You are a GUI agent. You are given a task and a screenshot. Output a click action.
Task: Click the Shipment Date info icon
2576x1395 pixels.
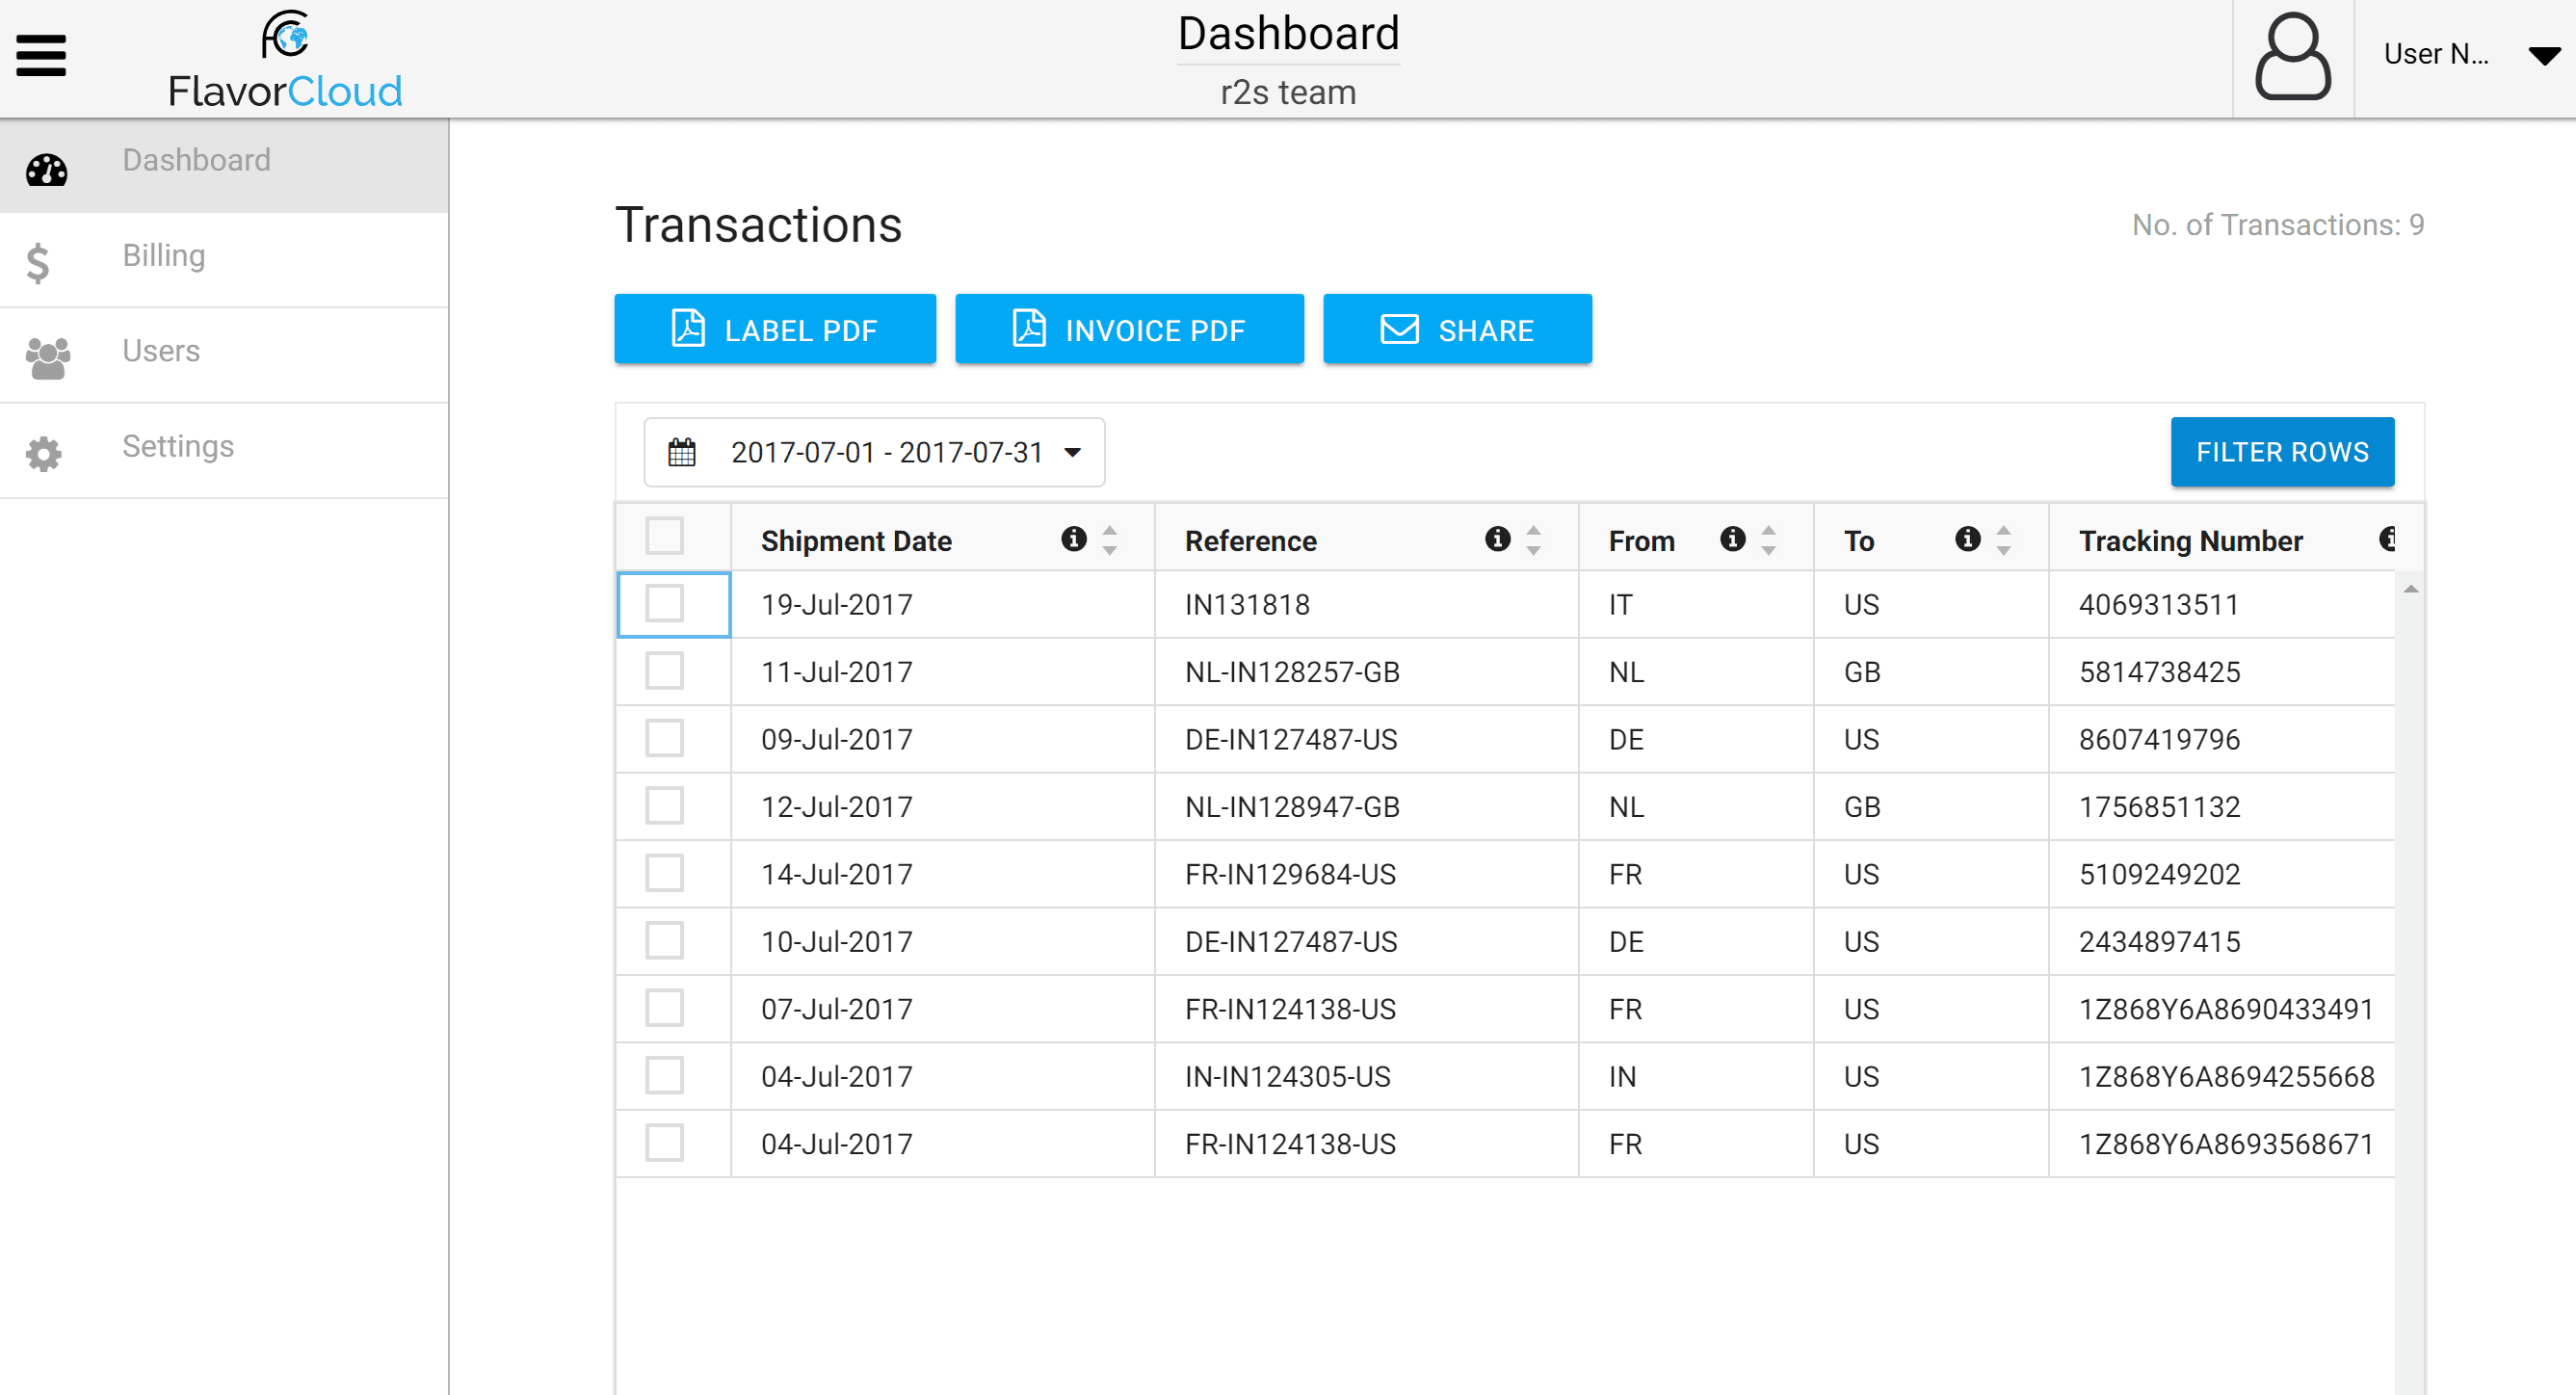pos(1074,540)
